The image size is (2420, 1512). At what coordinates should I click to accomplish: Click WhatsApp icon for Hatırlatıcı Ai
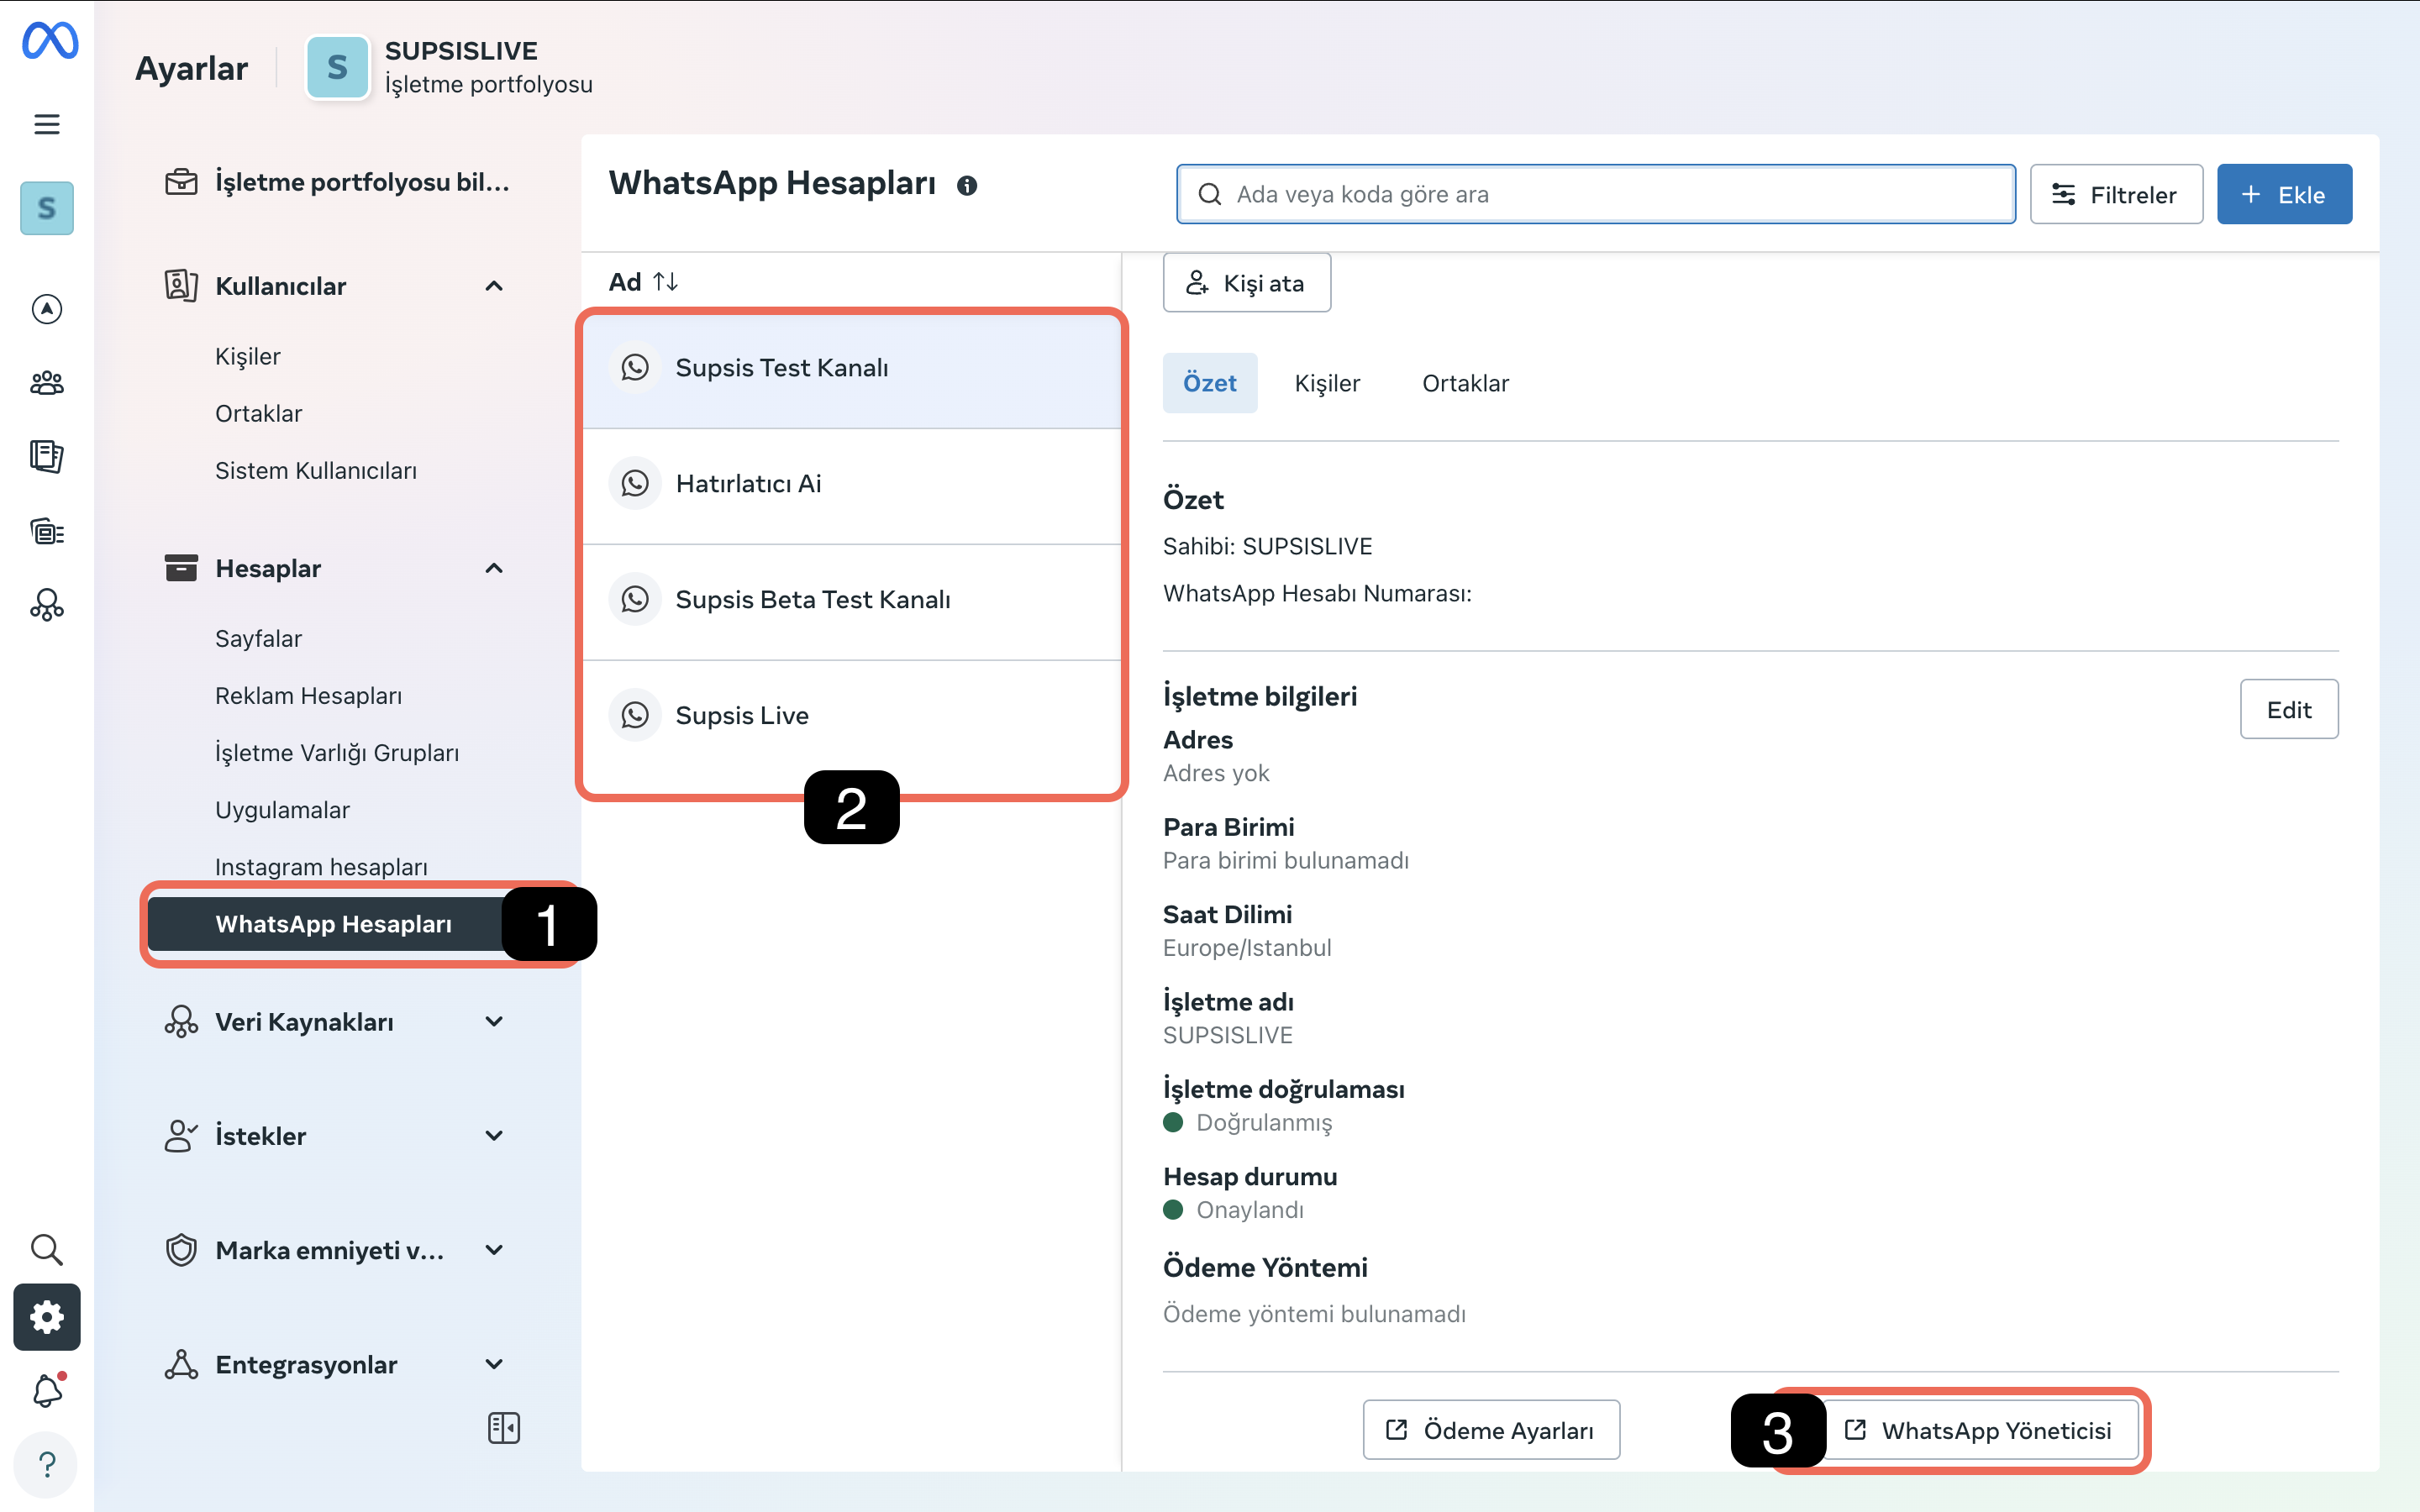[635, 484]
